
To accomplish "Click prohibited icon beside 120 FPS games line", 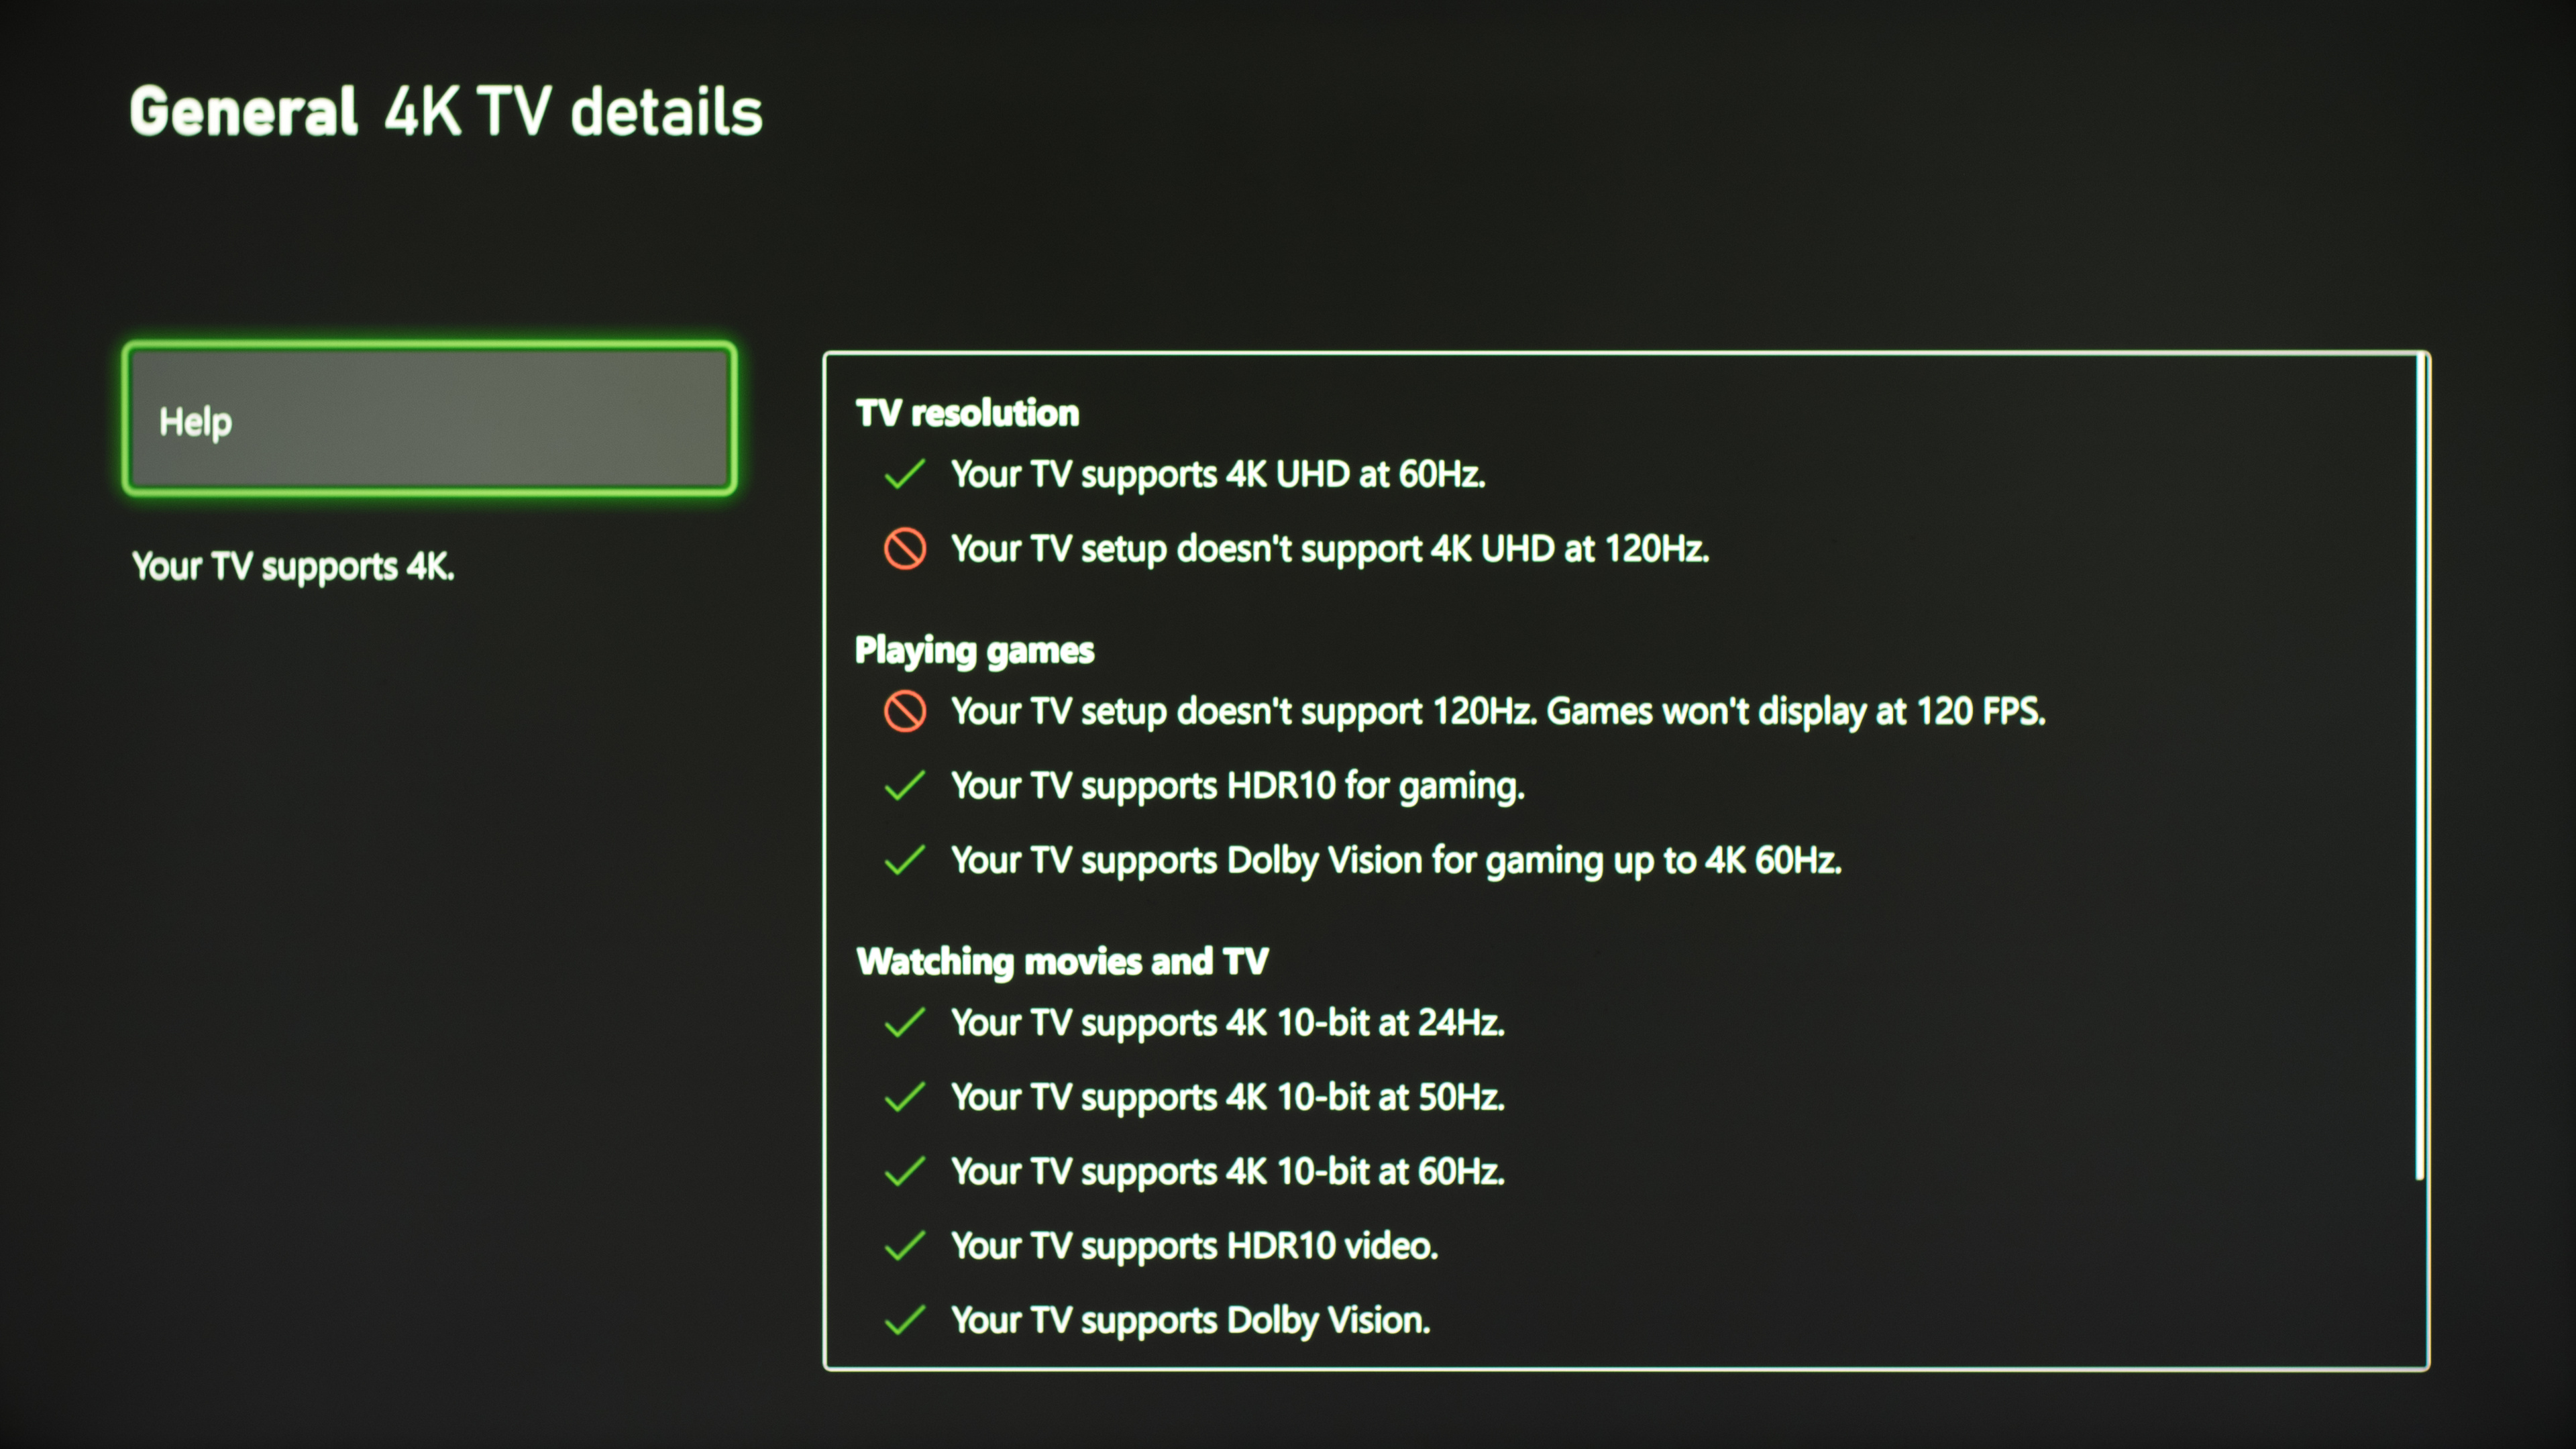I will pyautogui.click(x=904, y=712).
